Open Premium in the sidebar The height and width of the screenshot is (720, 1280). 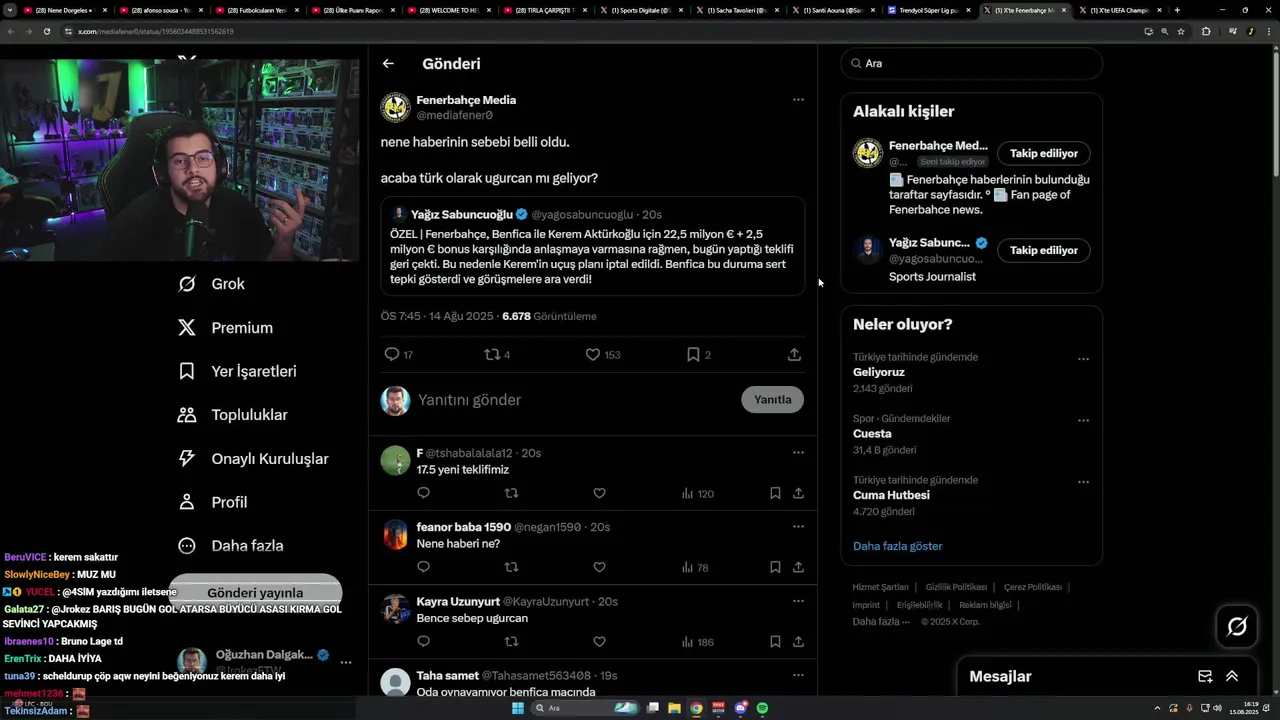click(x=225, y=328)
